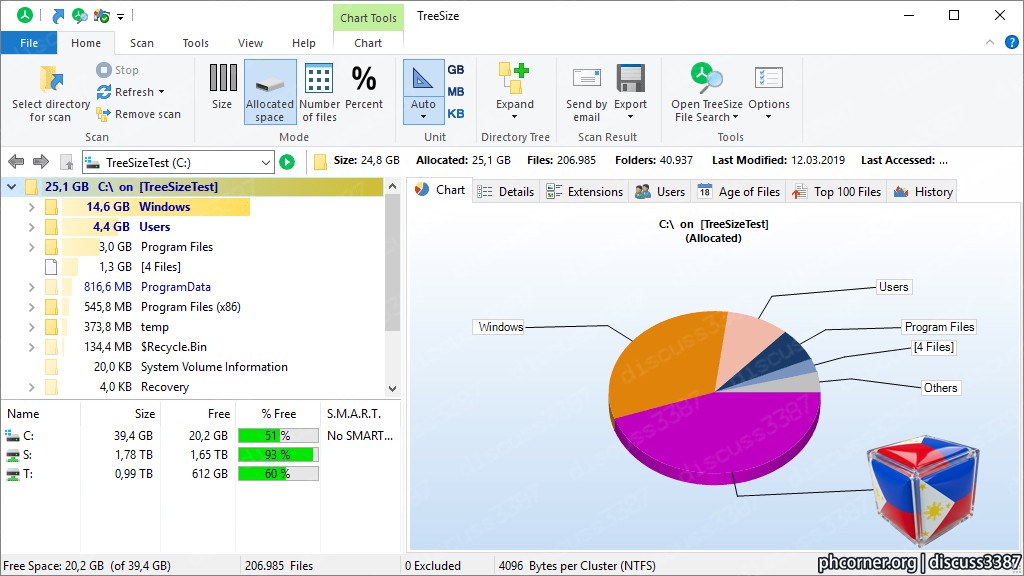Click the Others chart label
The width and height of the screenshot is (1024, 576).
coord(940,388)
